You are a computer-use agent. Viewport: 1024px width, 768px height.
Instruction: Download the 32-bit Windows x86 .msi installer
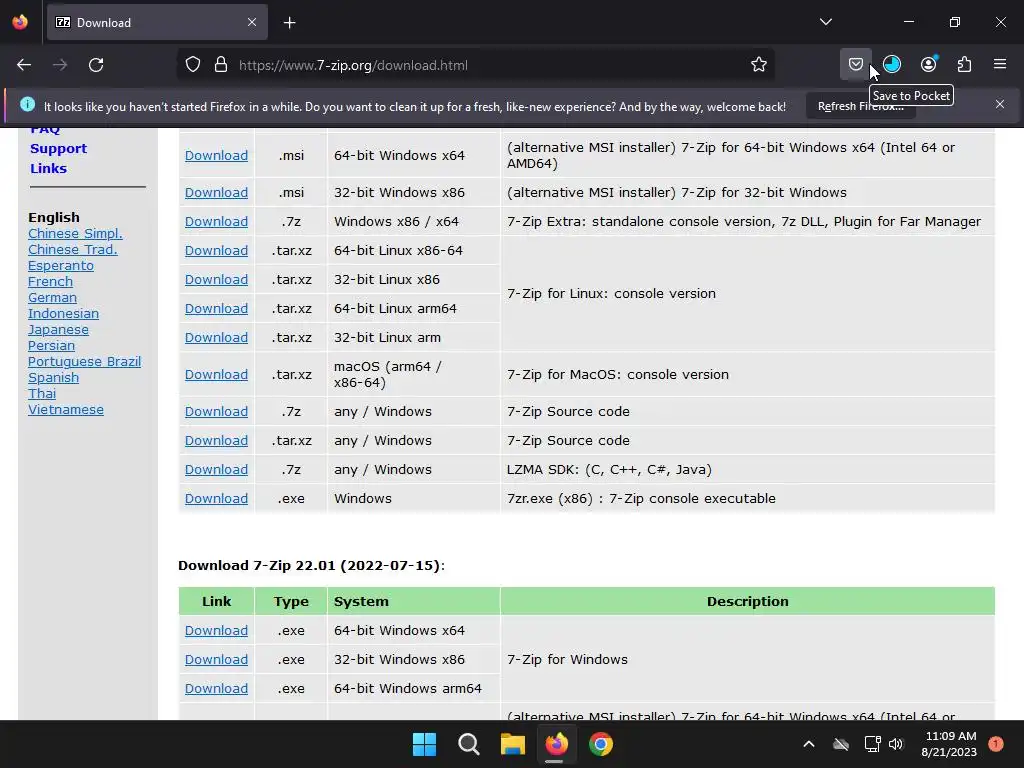(x=216, y=193)
